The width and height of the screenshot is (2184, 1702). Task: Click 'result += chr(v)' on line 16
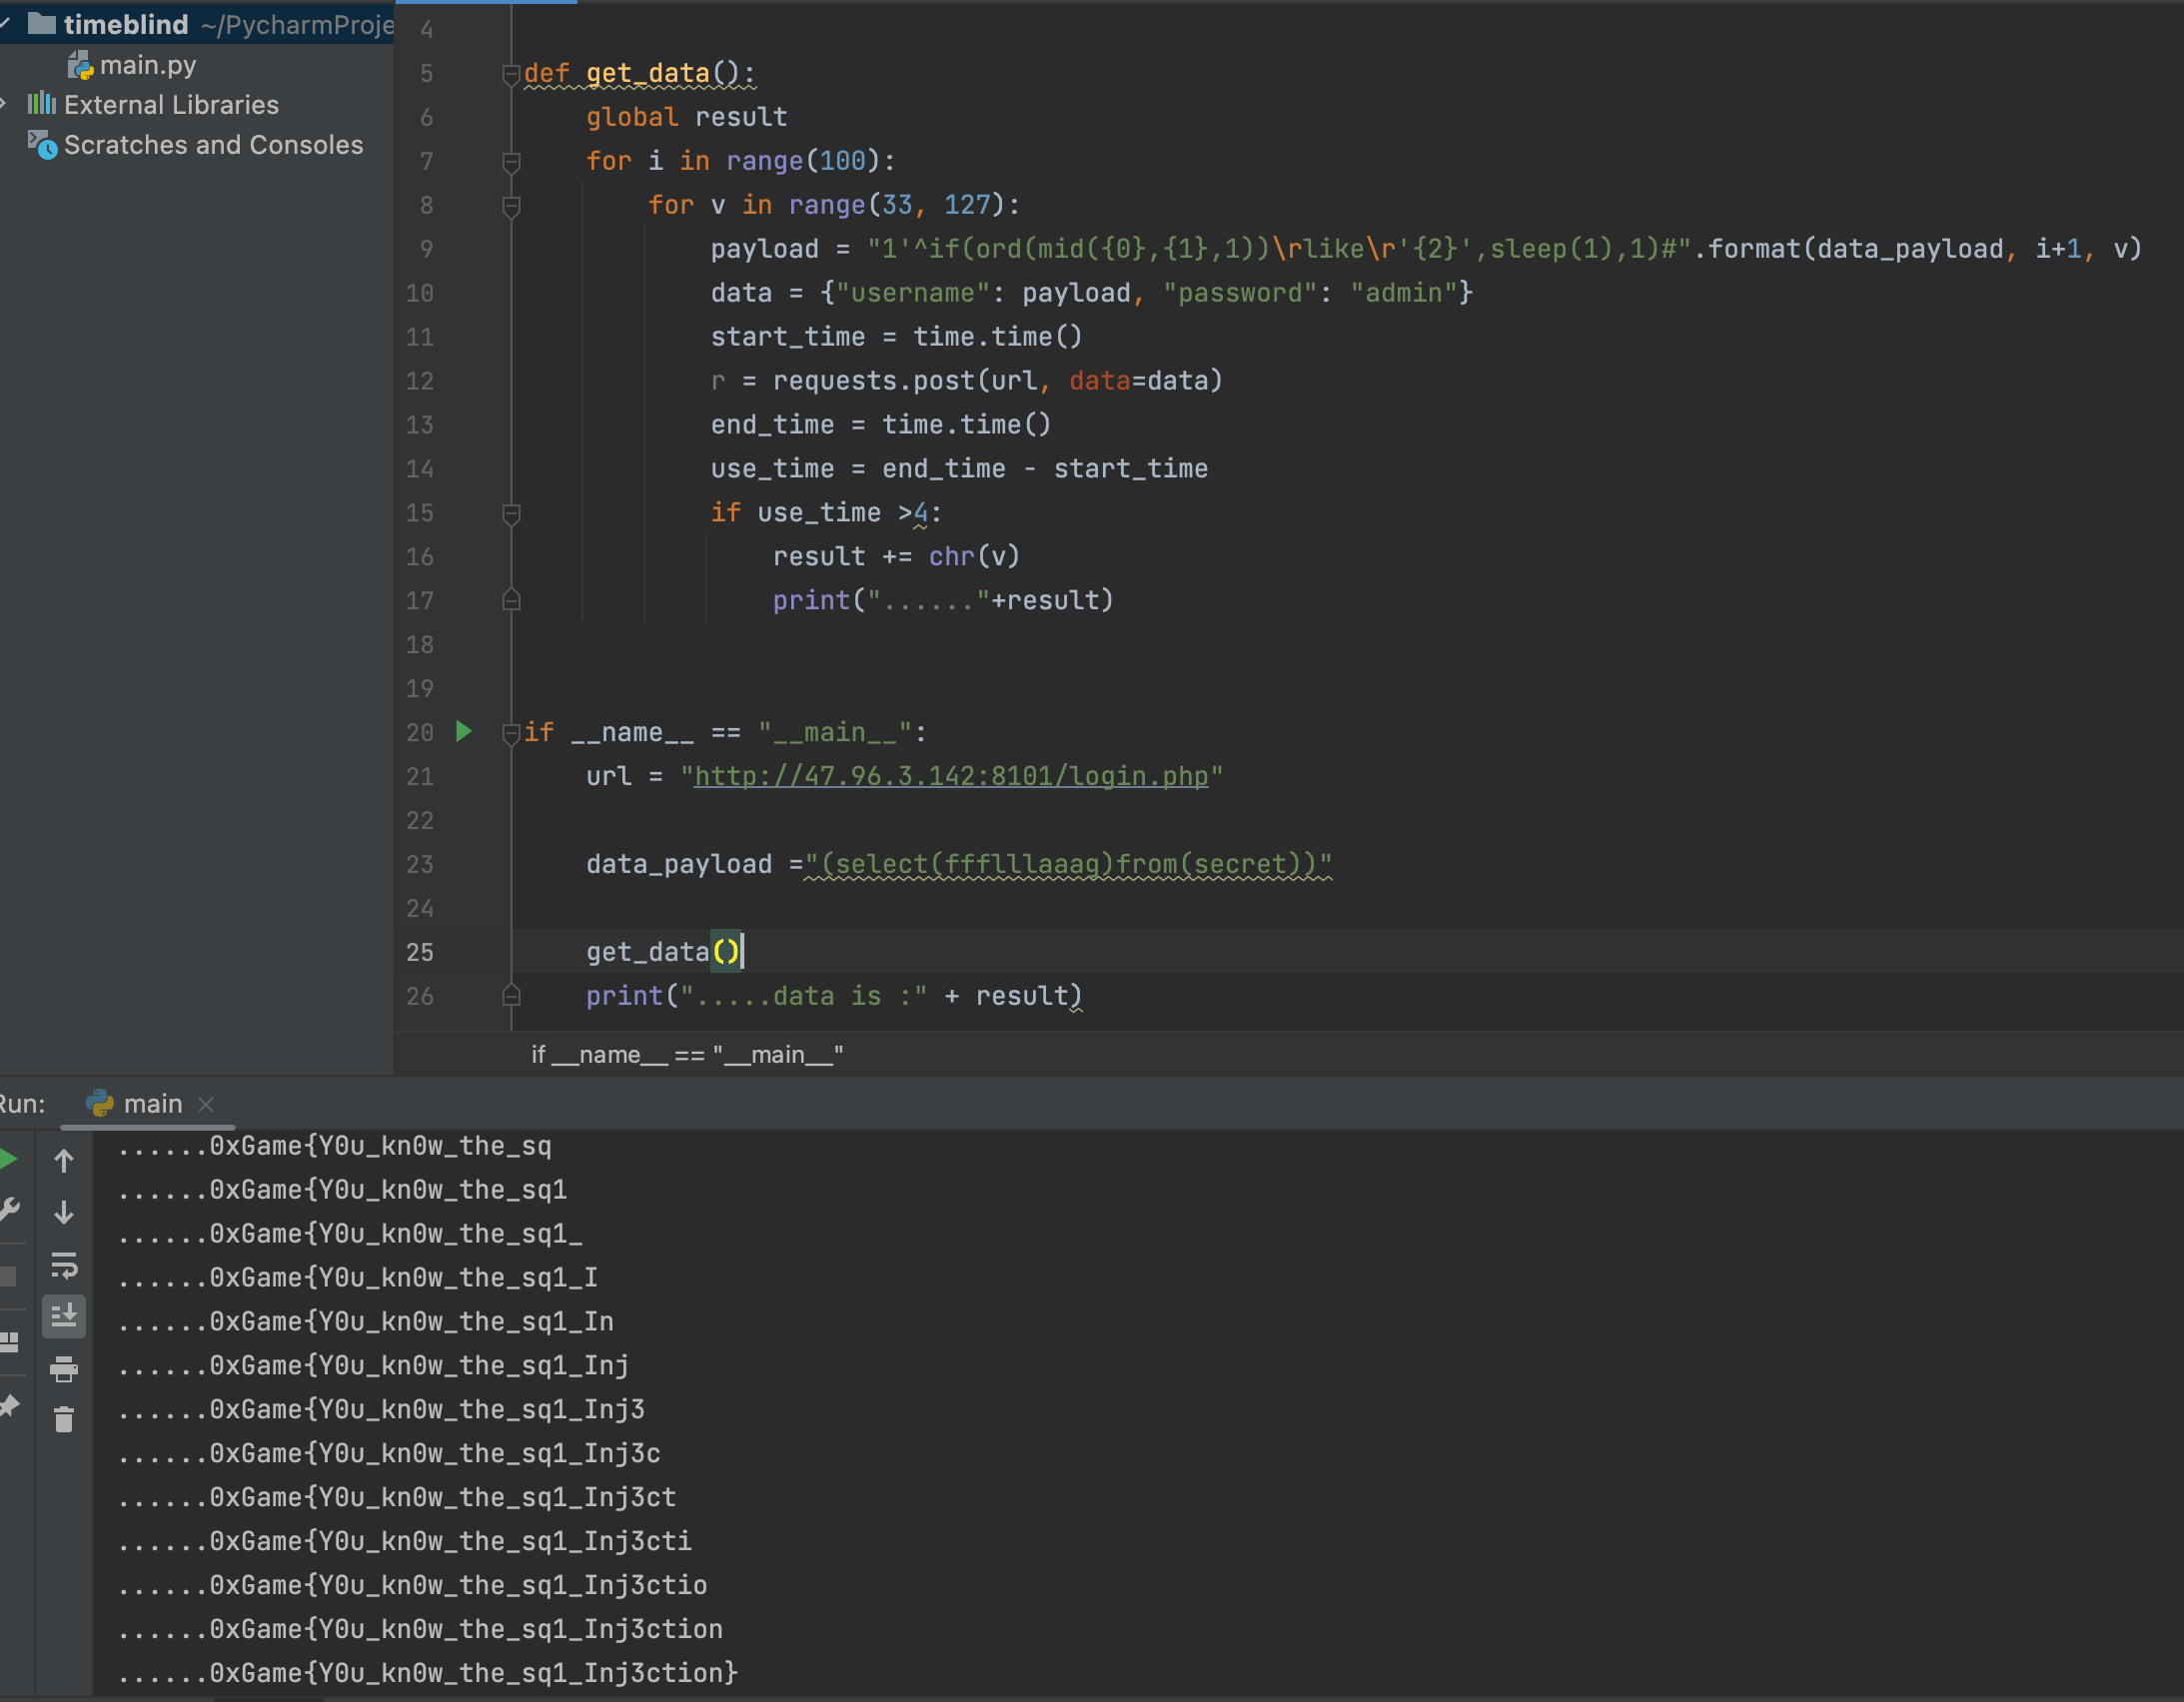[x=895, y=556]
